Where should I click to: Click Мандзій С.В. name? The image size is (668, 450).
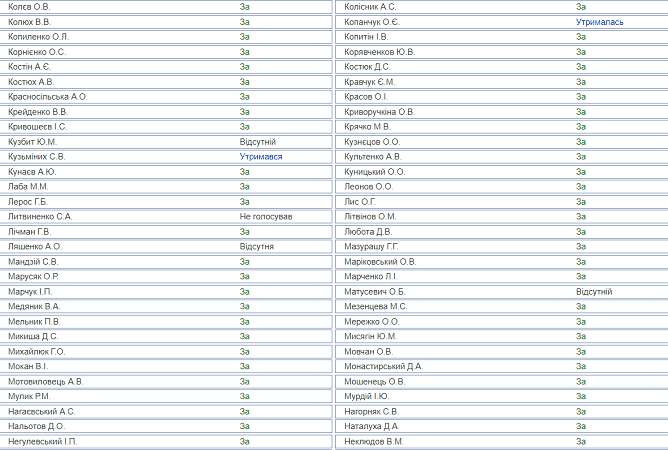[33, 262]
